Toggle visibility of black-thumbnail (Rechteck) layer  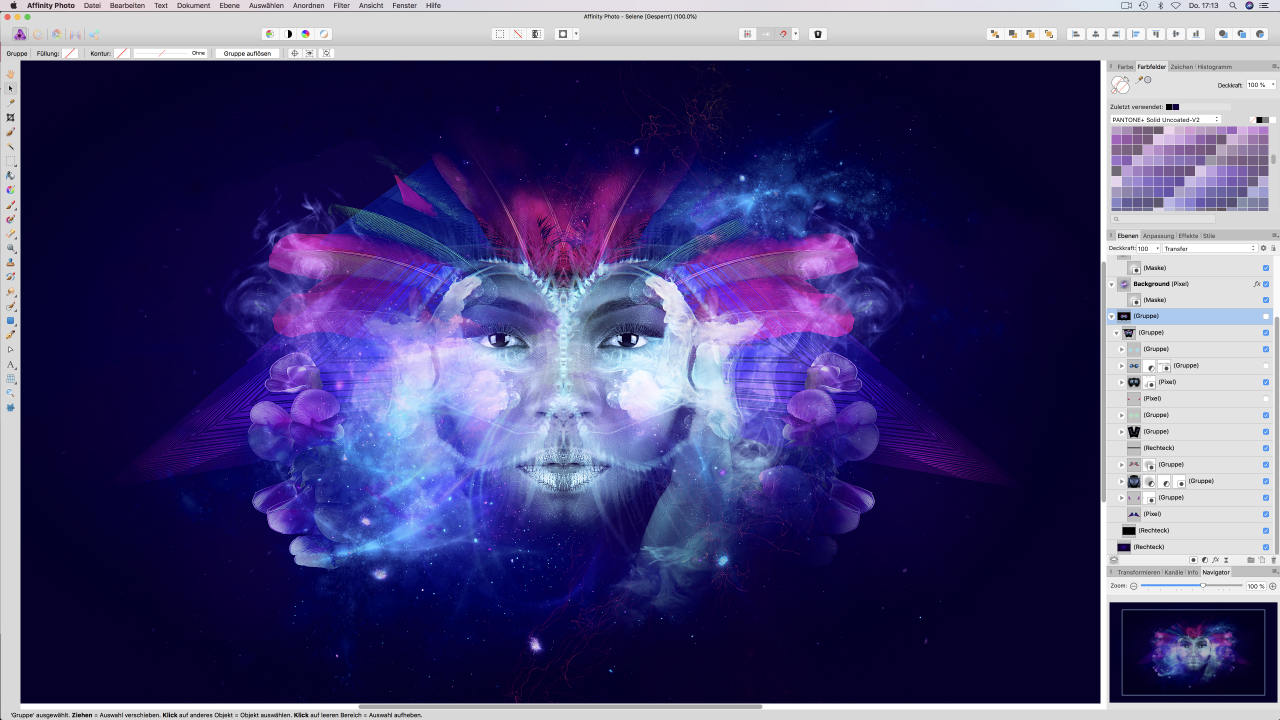[x=1266, y=530]
